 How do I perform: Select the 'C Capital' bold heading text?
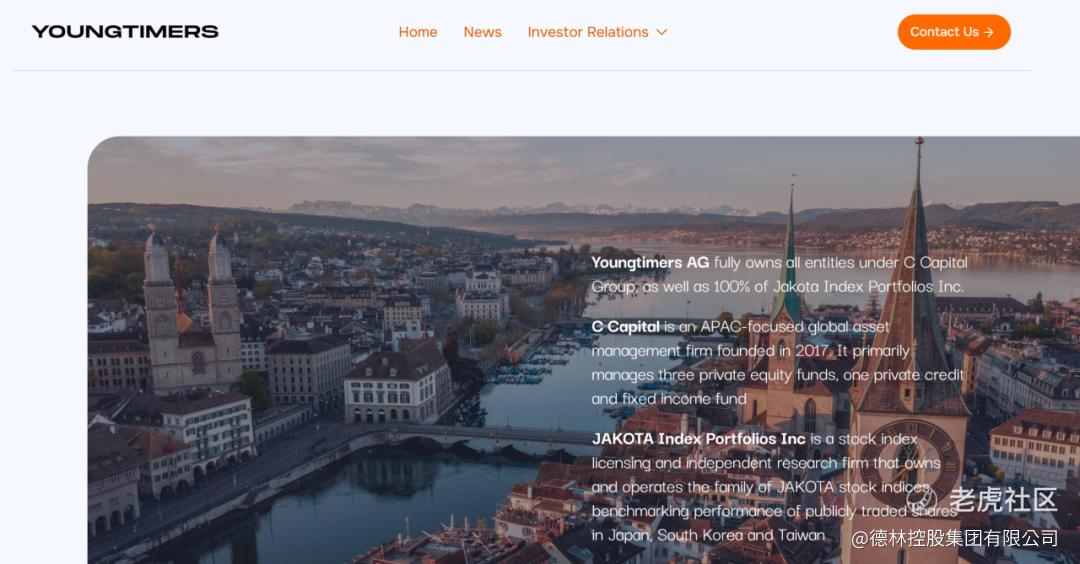pos(625,326)
